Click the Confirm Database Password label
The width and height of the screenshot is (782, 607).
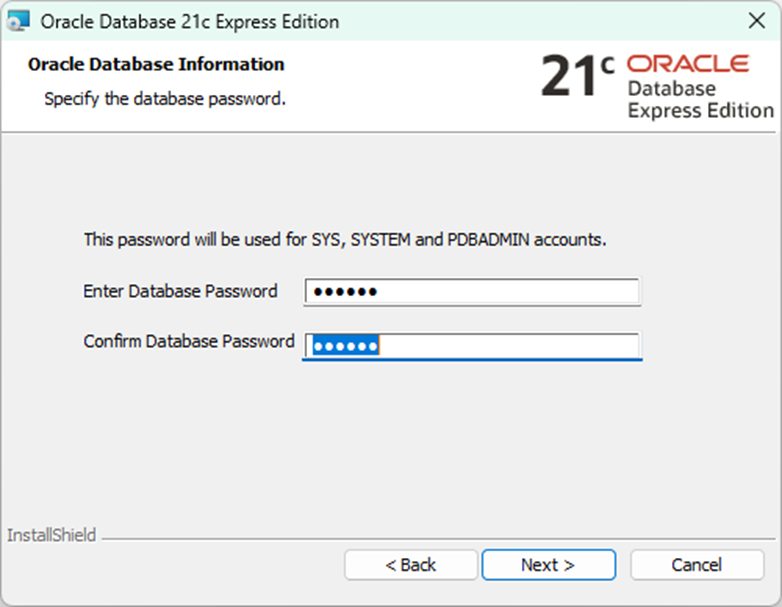click(x=189, y=341)
